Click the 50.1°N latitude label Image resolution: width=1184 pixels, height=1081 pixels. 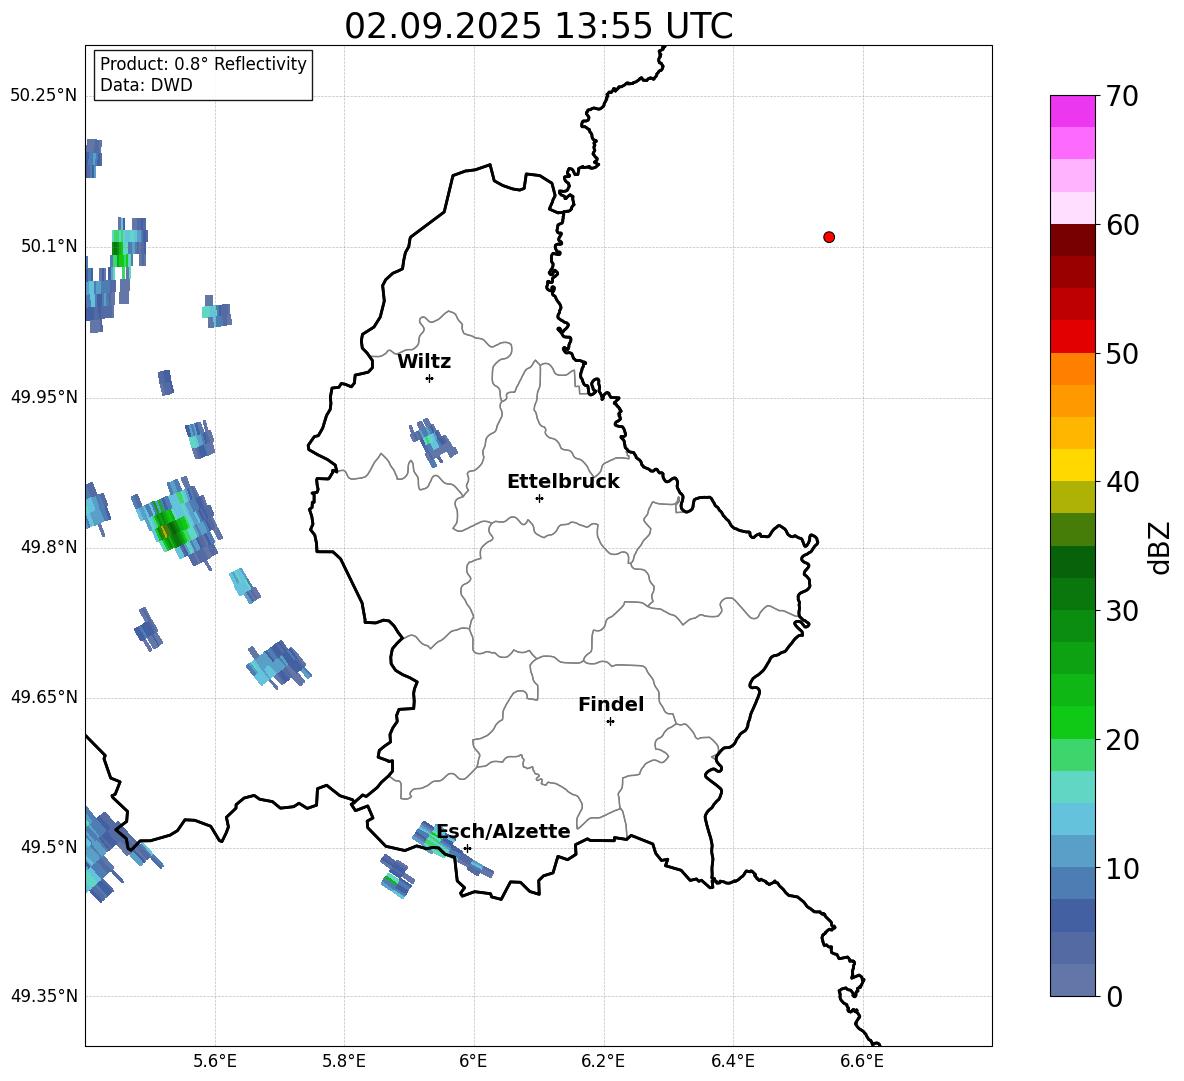point(49,246)
